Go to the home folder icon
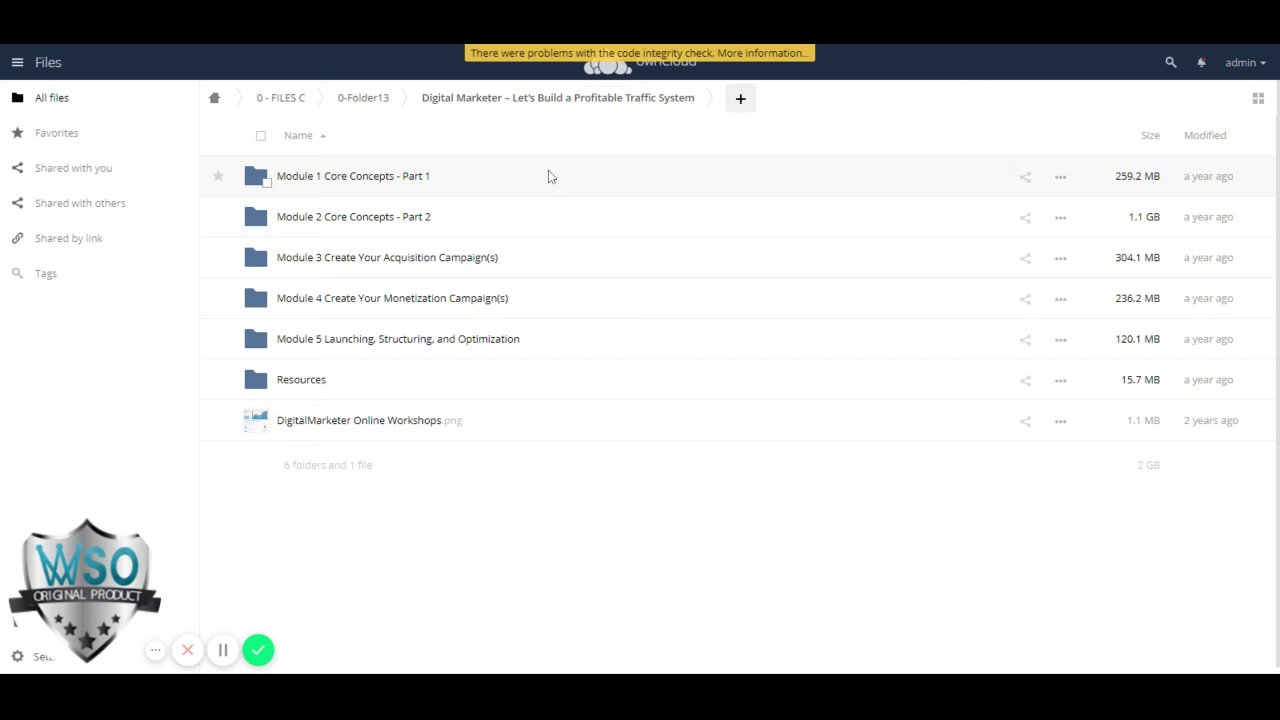Viewport: 1280px width, 720px height. (x=214, y=98)
